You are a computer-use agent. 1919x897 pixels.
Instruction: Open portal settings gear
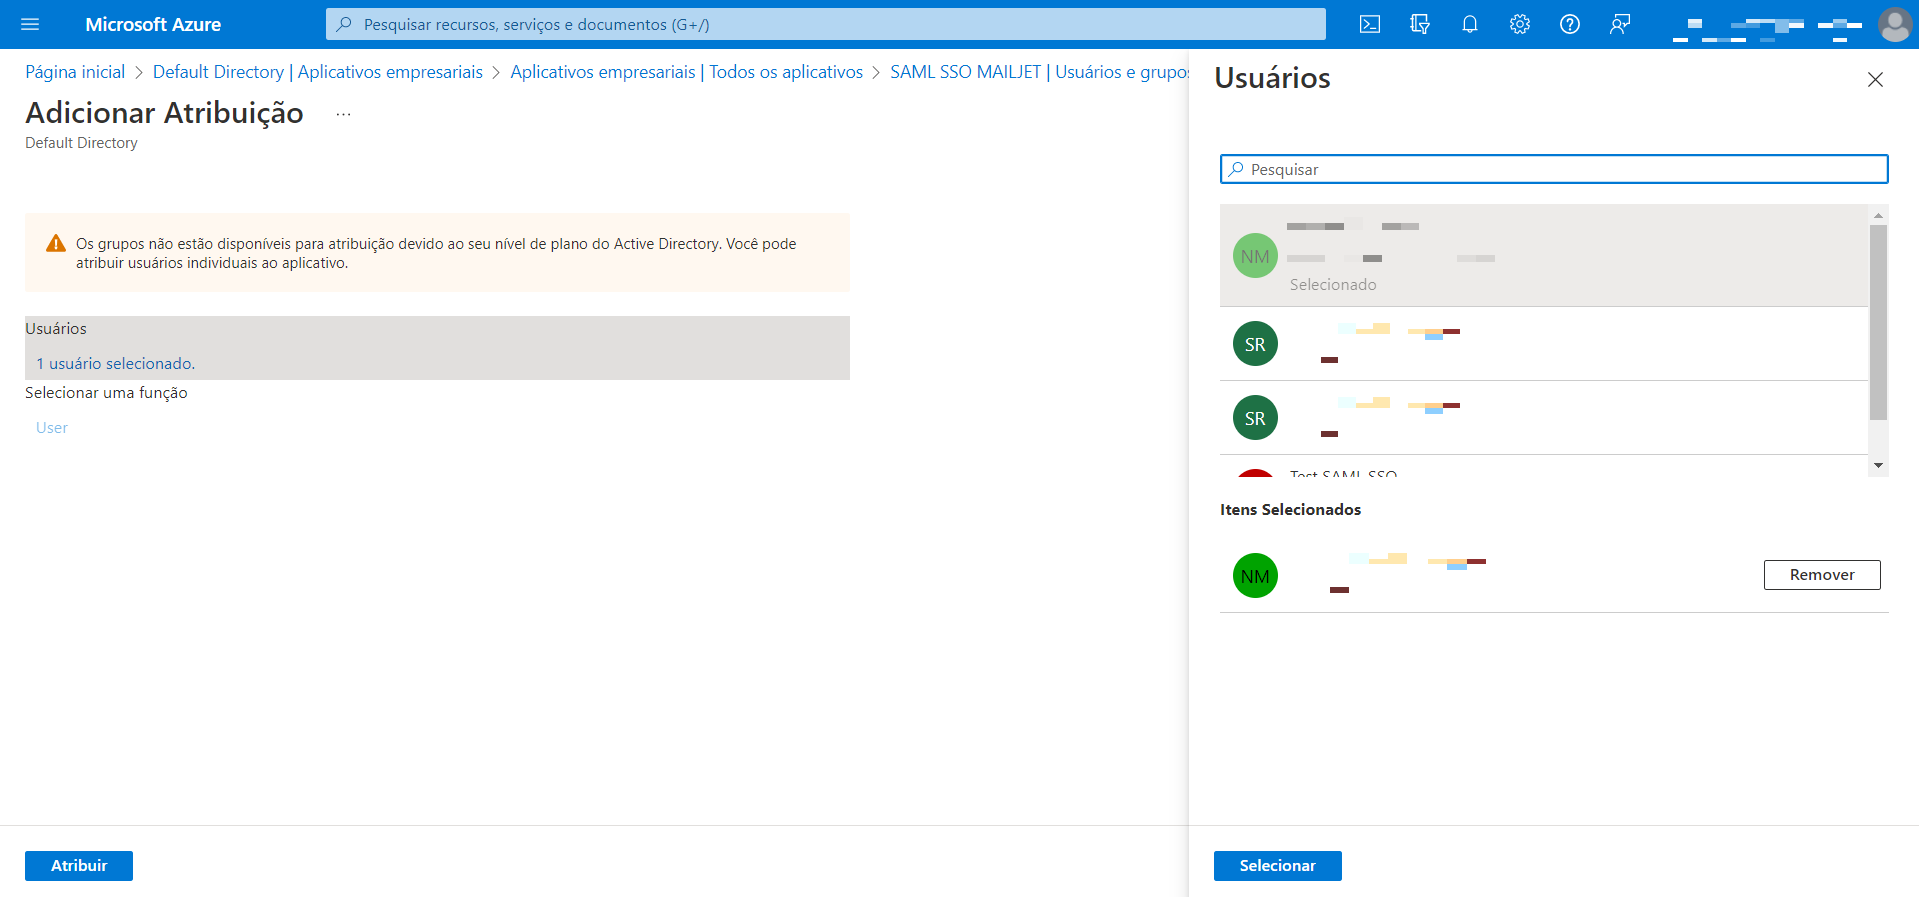(x=1520, y=24)
